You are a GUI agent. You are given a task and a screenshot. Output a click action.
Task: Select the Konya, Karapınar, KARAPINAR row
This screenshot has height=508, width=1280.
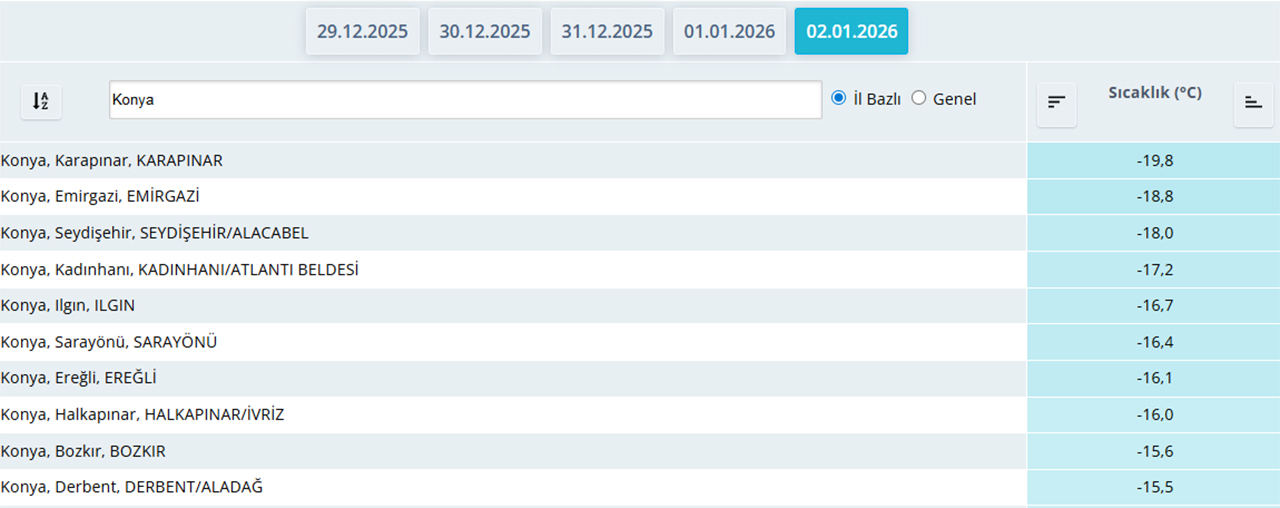[x=112, y=161]
